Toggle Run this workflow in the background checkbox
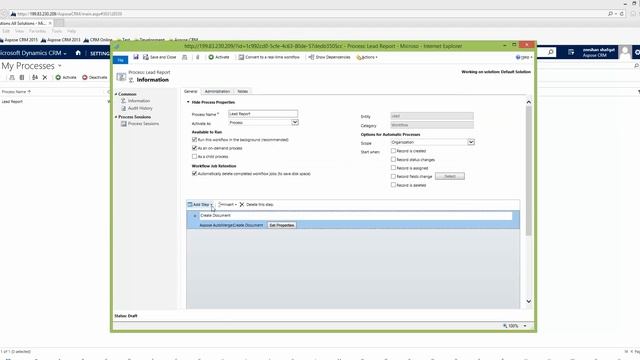 click(194, 140)
